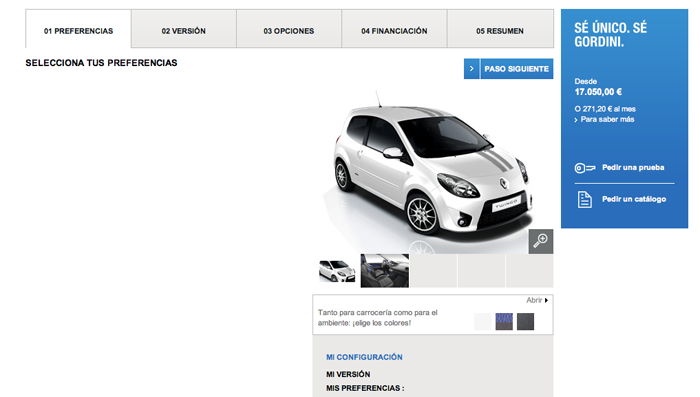The height and width of the screenshot is (397, 700).
Task: Open the Para saber más link
Action: pyautogui.click(x=604, y=119)
